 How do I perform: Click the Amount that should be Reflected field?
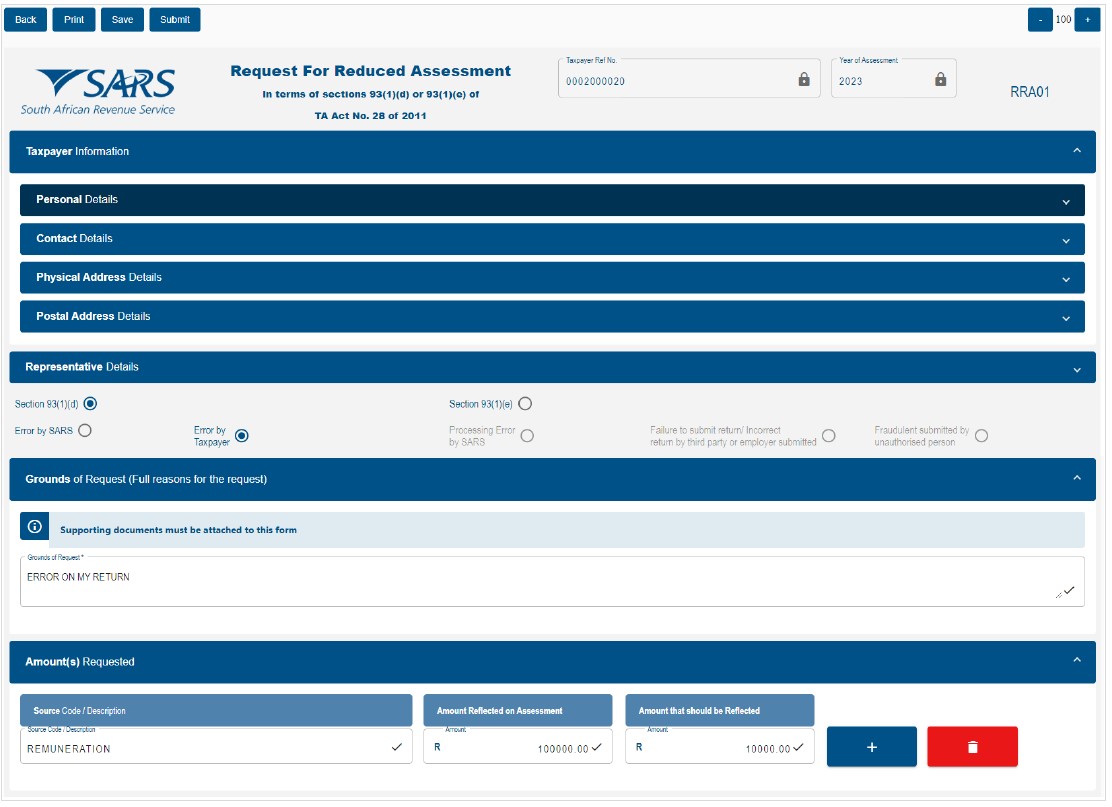pos(720,746)
